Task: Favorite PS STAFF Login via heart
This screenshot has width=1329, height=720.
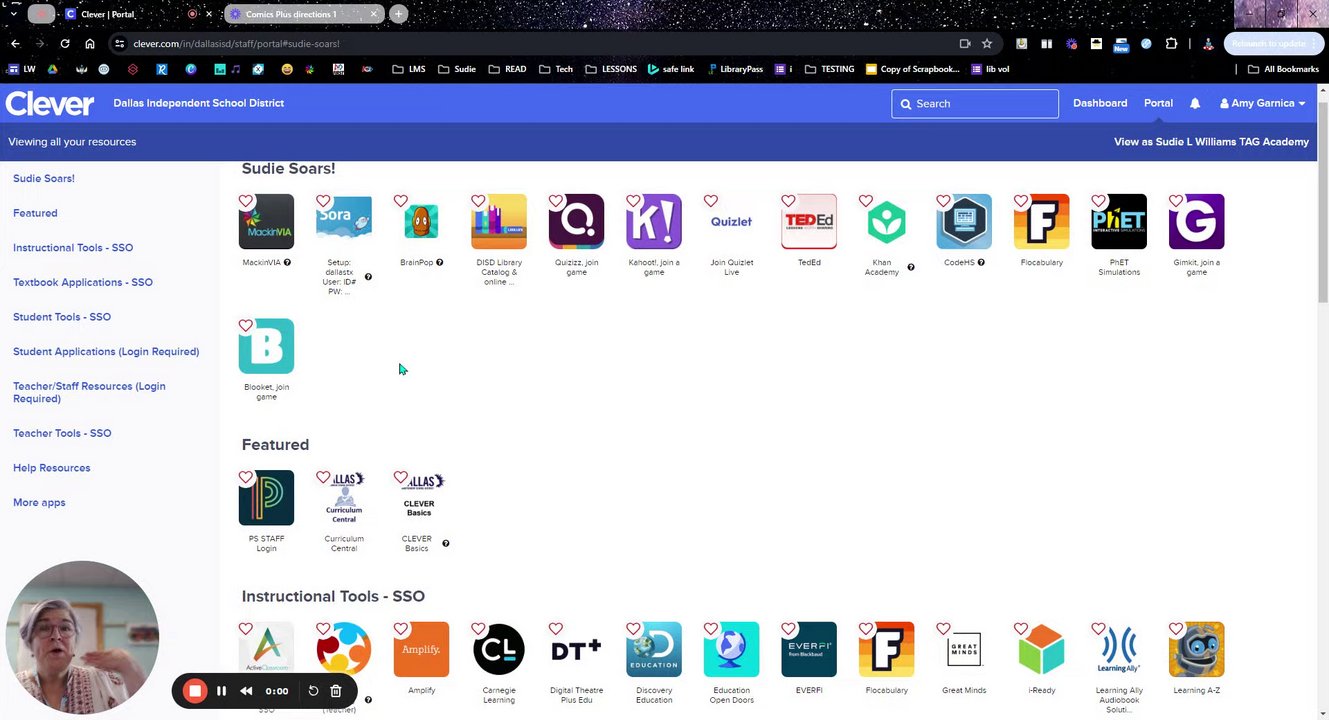Action: [x=246, y=477]
